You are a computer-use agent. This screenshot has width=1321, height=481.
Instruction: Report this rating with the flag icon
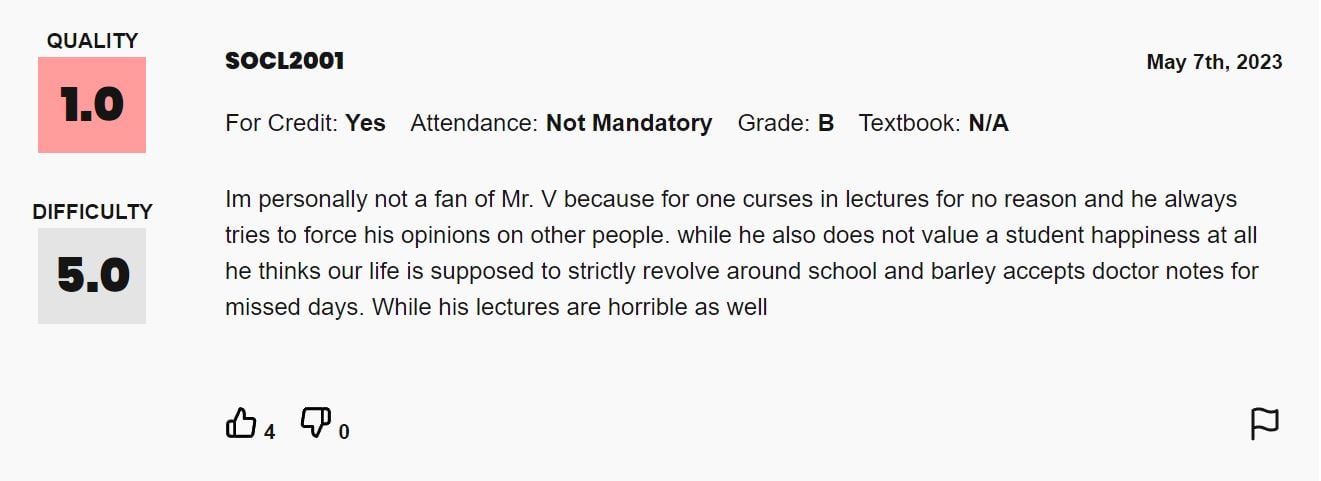click(1265, 424)
